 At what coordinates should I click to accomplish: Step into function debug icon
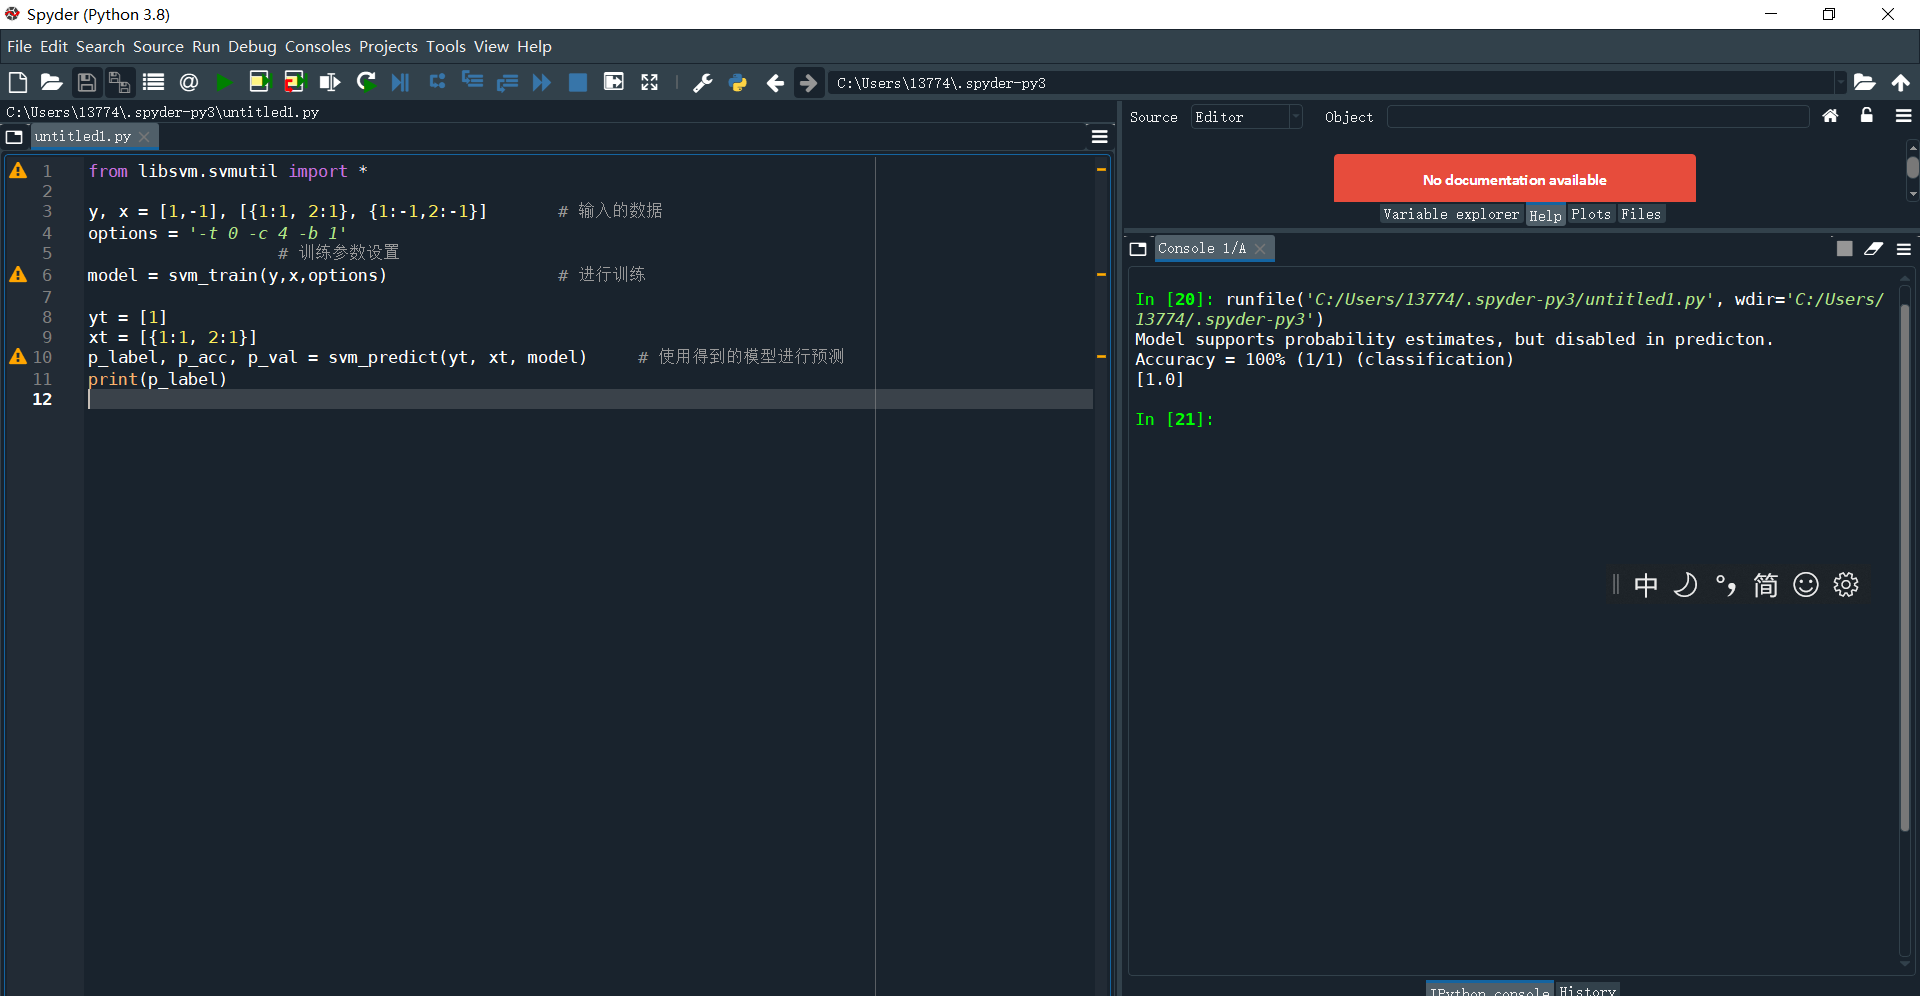(472, 82)
